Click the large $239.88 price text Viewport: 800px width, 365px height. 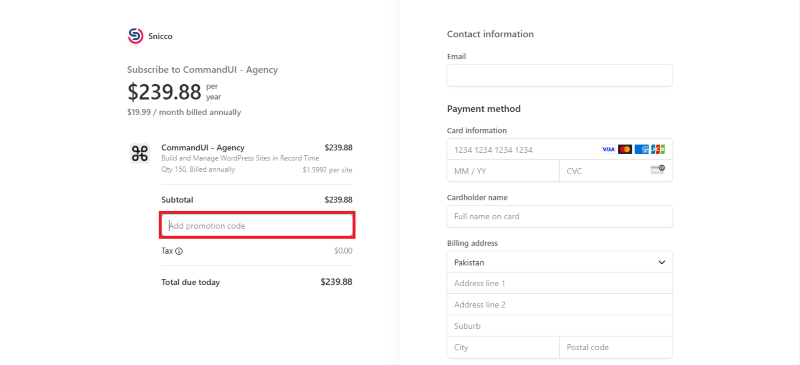[164, 92]
